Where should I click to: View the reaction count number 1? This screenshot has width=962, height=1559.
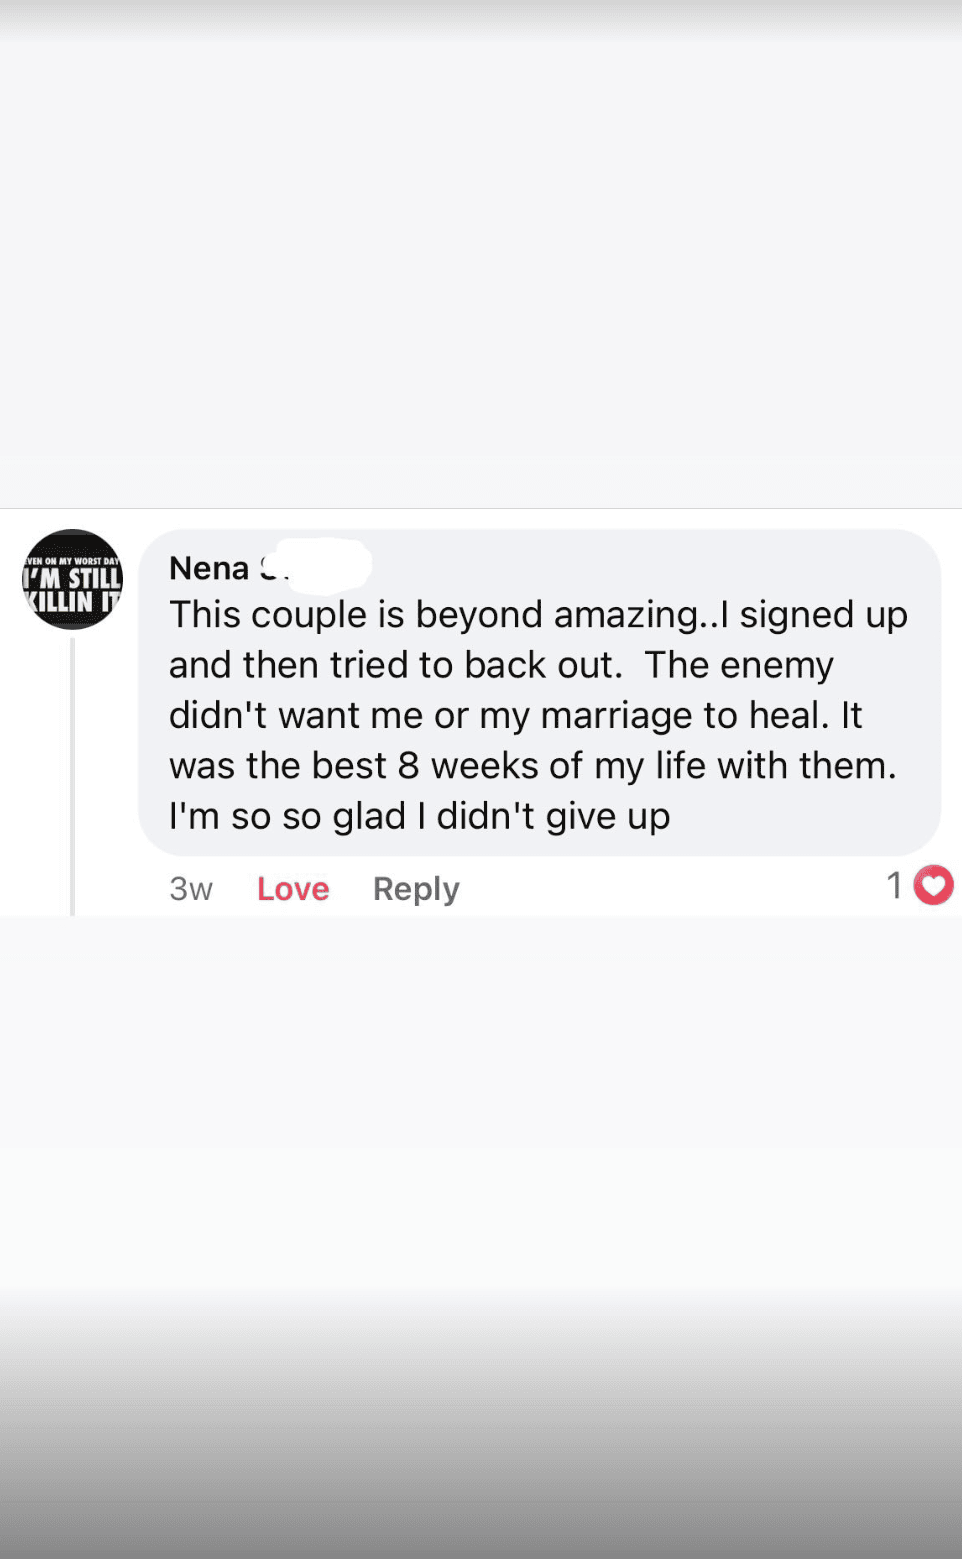pos(895,885)
